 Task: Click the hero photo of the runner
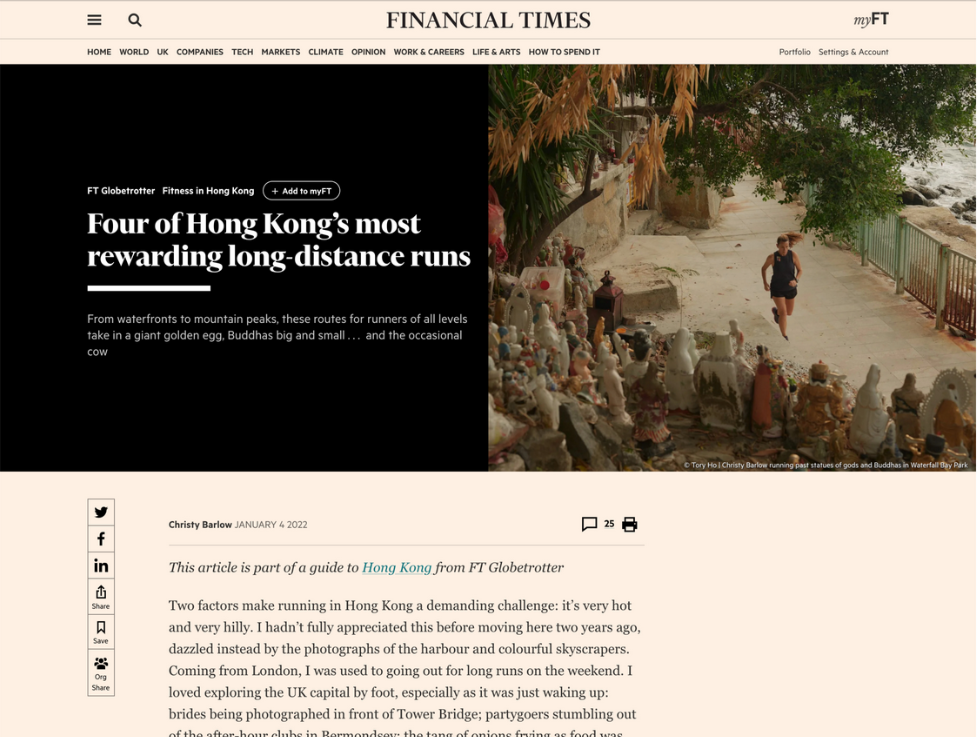tap(732, 268)
